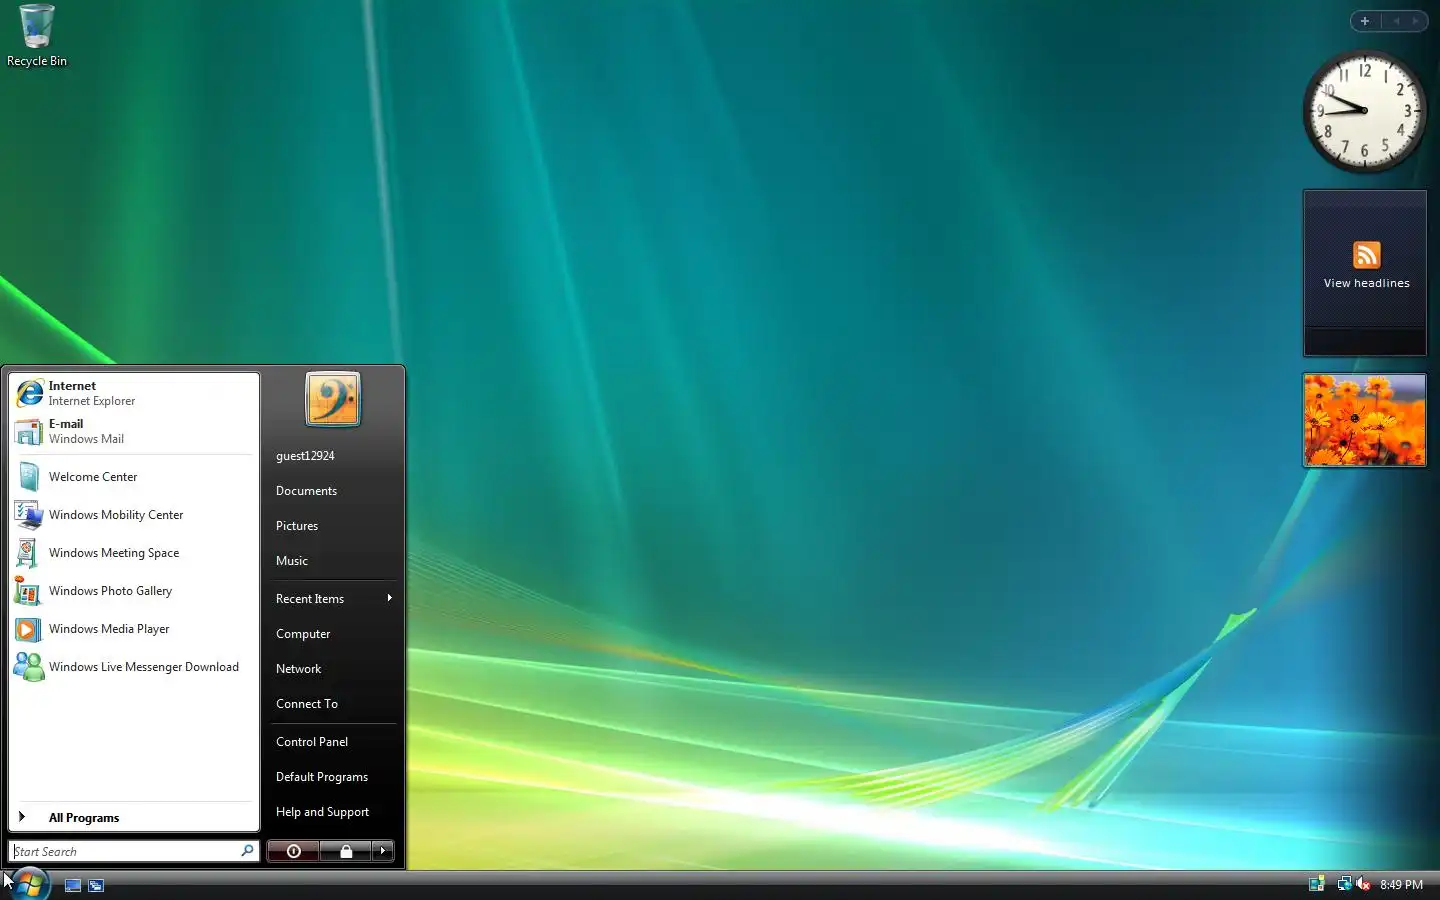The width and height of the screenshot is (1440, 900).
Task: Launch Internet Explorer from Start menu
Action: [134, 393]
